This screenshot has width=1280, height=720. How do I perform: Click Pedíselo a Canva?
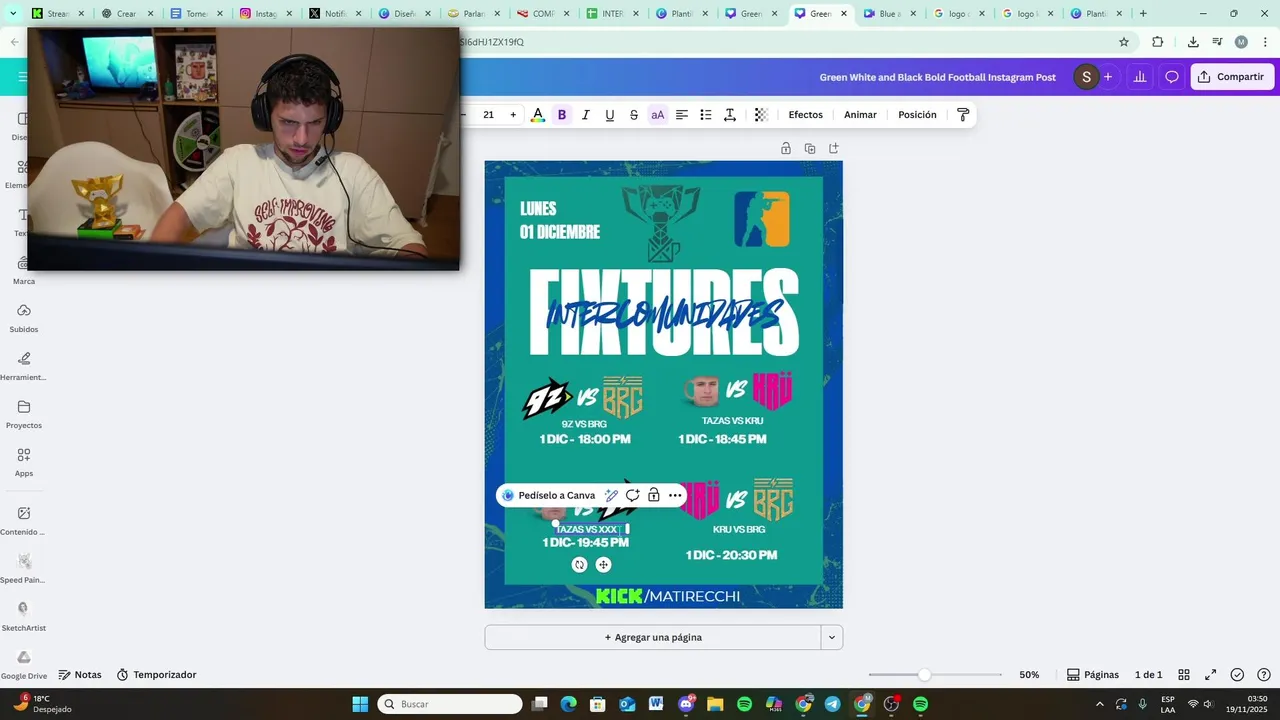[548, 495]
